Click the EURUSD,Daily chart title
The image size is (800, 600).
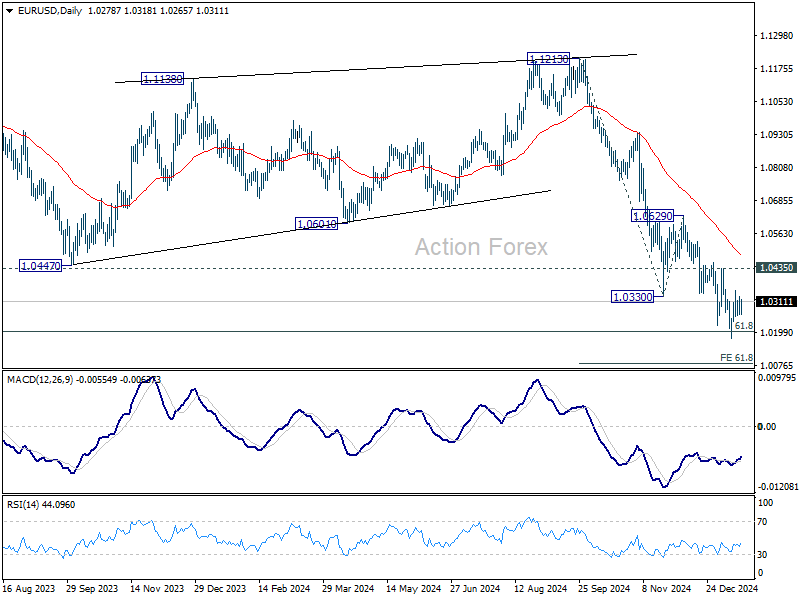[x=49, y=11]
